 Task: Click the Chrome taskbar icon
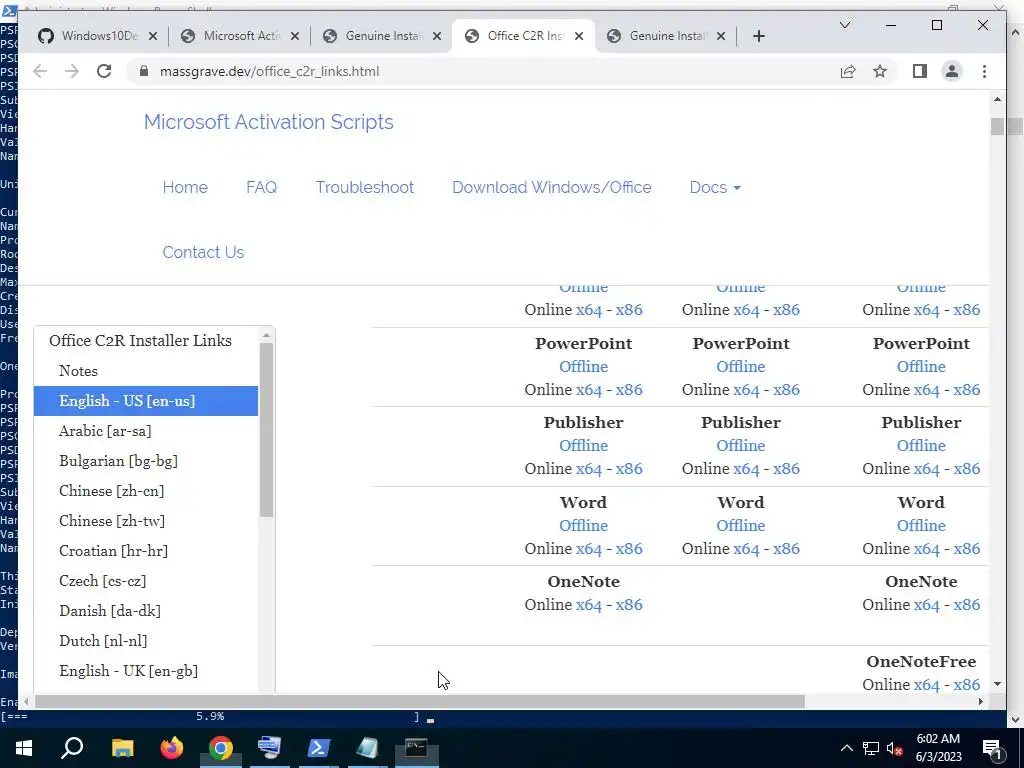tap(221, 748)
